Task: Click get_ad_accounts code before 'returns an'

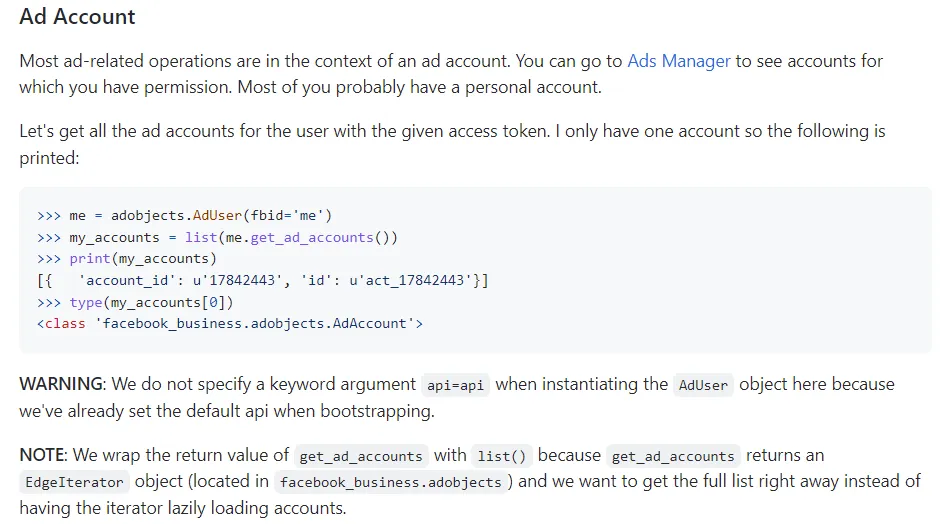Action: click(674, 456)
